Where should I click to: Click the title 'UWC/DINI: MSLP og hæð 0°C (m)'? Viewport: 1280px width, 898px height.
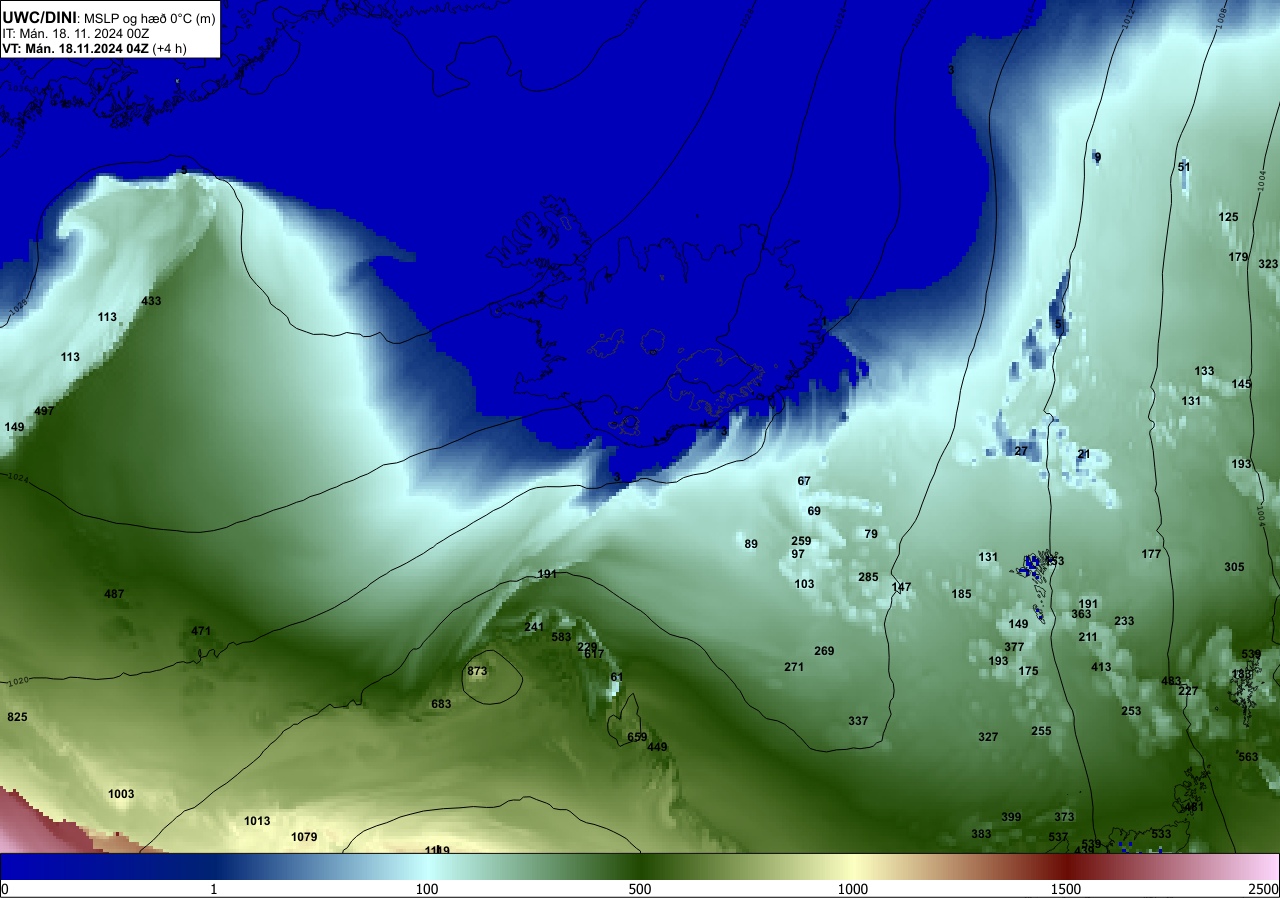coord(108,17)
